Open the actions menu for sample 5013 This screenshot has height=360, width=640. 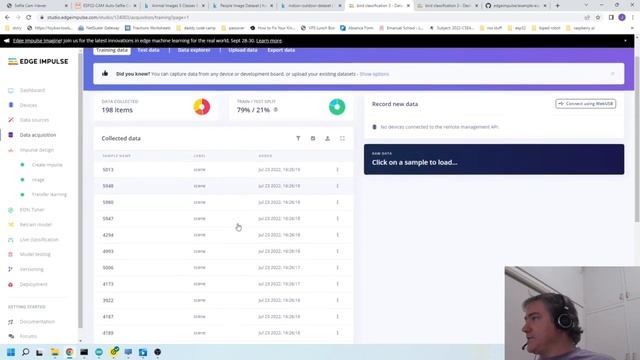pyautogui.click(x=338, y=170)
